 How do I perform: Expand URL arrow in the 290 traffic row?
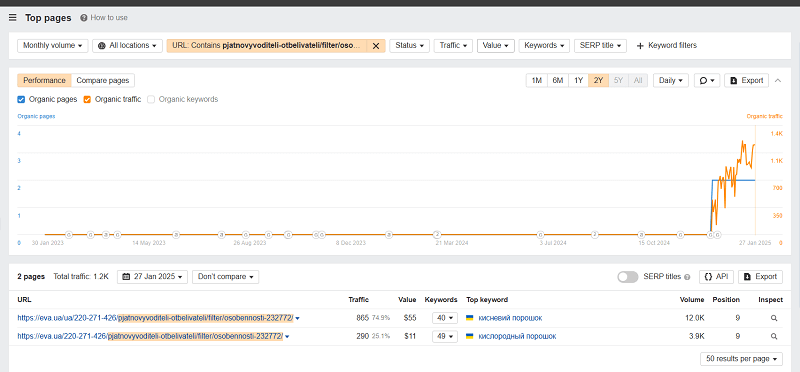click(x=287, y=337)
